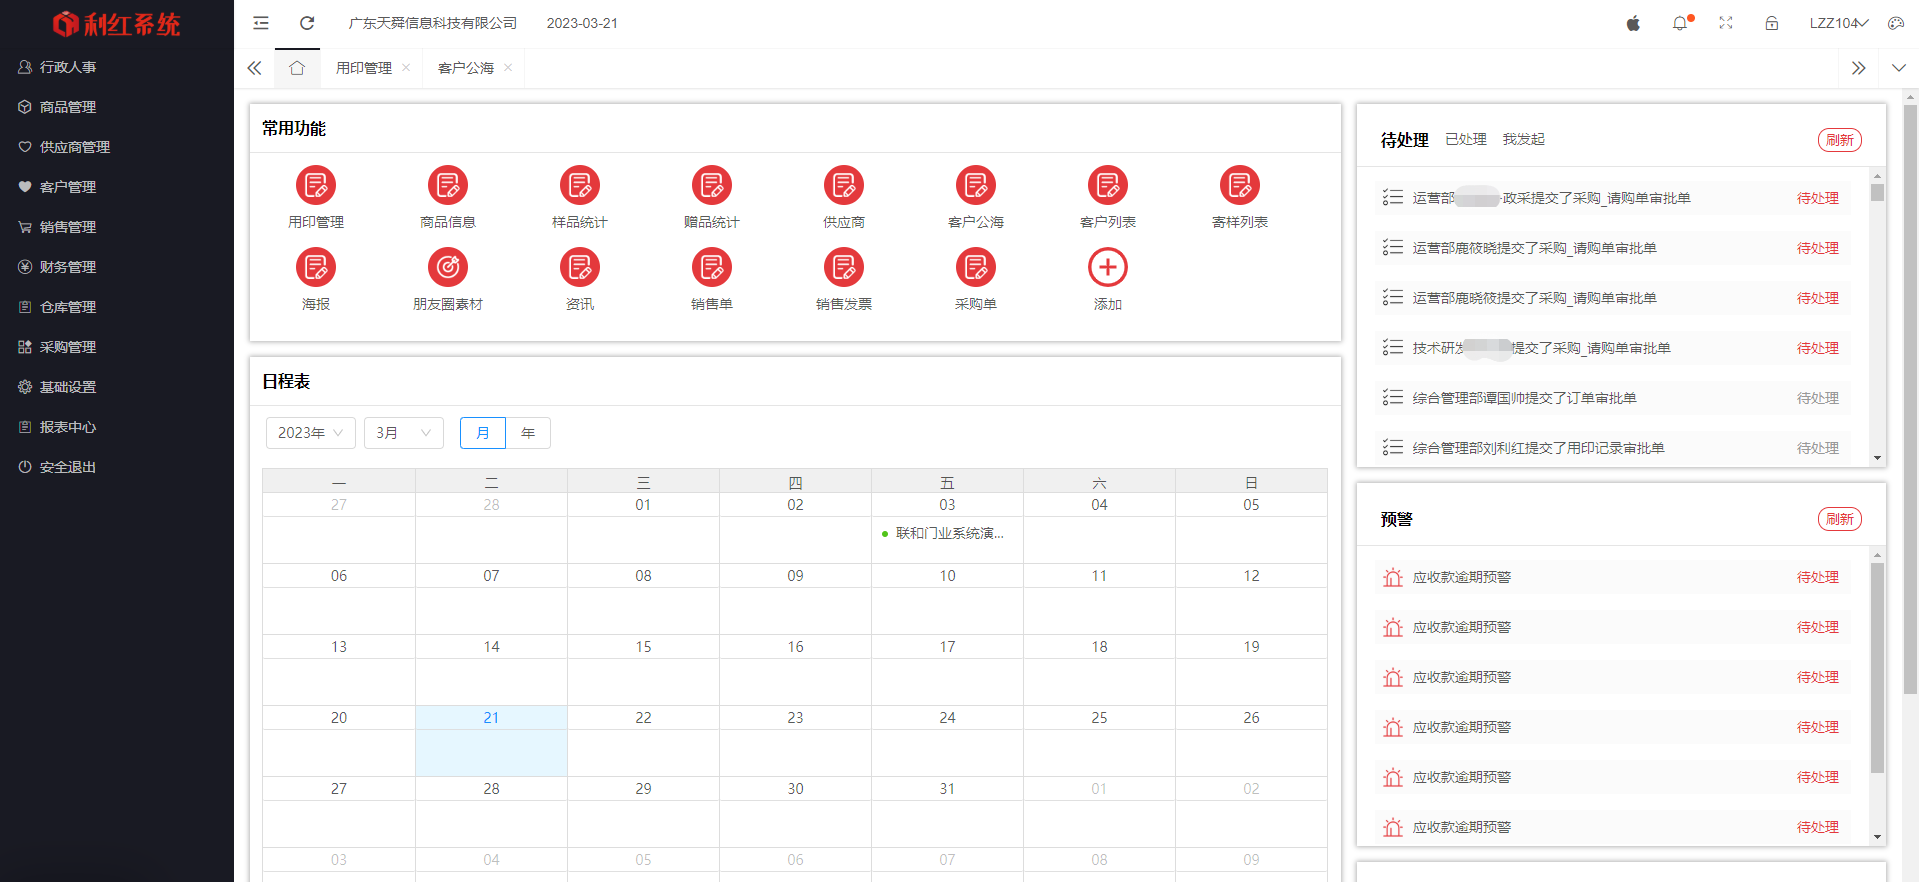Close the 客户公海 tab
The height and width of the screenshot is (882, 1919).
pyautogui.click(x=508, y=68)
